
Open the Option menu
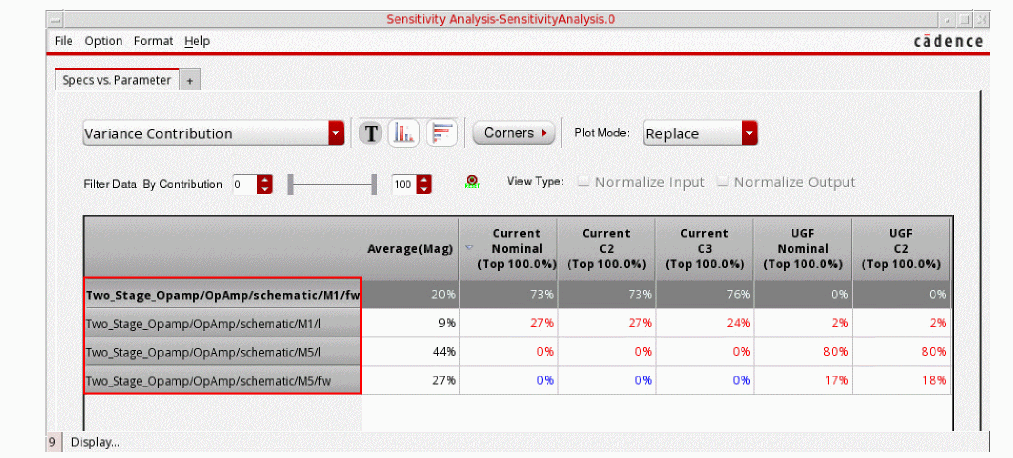pyautogui.click(x=103, y=41)
